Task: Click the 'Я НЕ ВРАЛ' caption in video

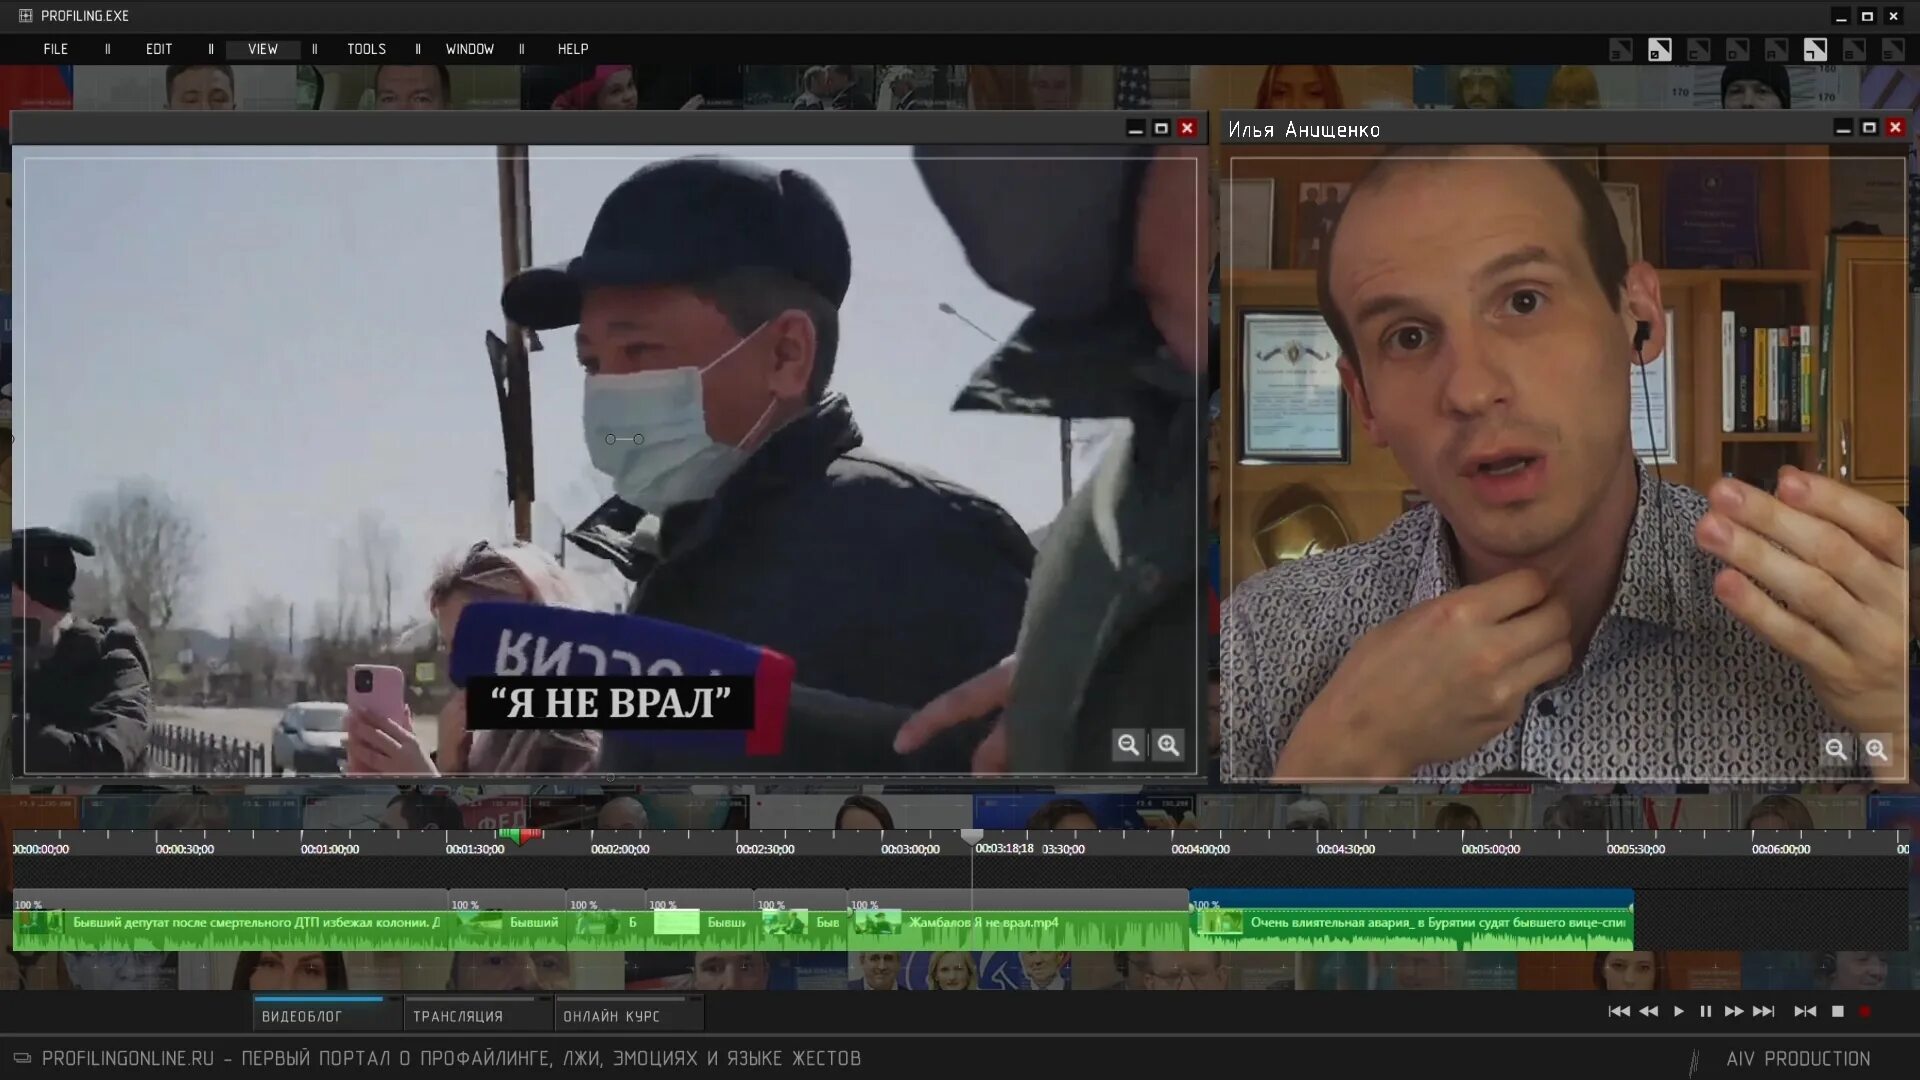Action: 610,703
